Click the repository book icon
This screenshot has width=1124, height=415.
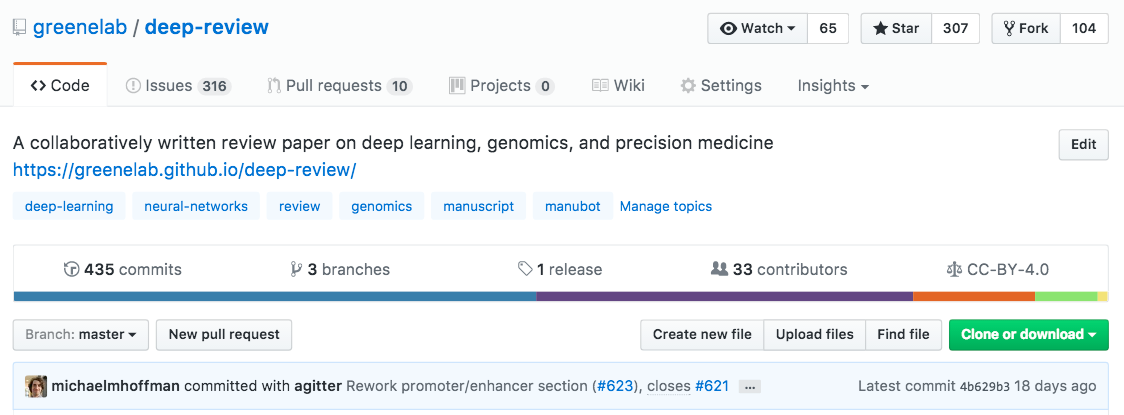tap(19, 28)
